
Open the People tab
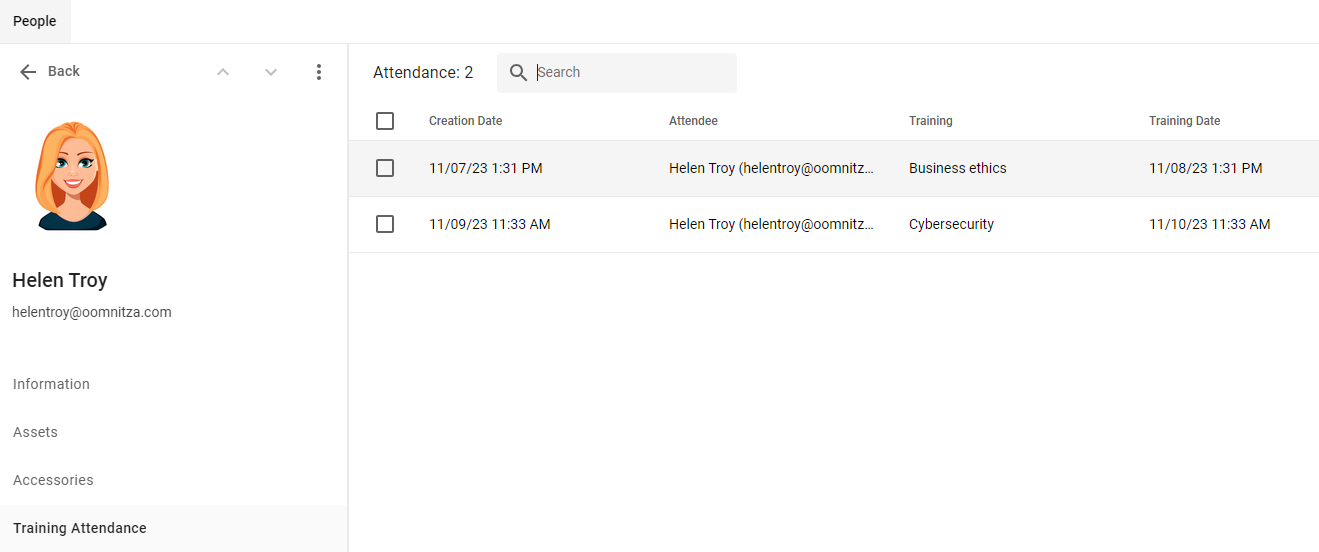[x=35, y=21]
